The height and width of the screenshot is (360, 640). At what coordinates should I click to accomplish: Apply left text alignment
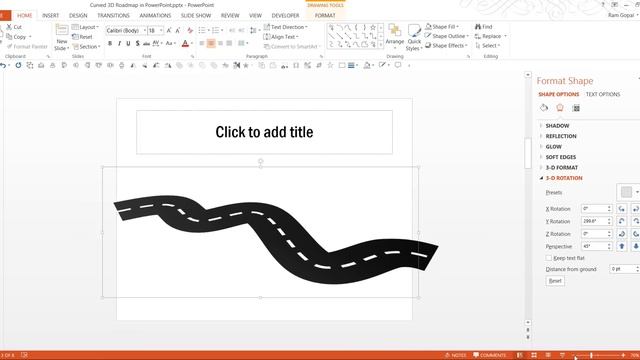pos(202,43)
